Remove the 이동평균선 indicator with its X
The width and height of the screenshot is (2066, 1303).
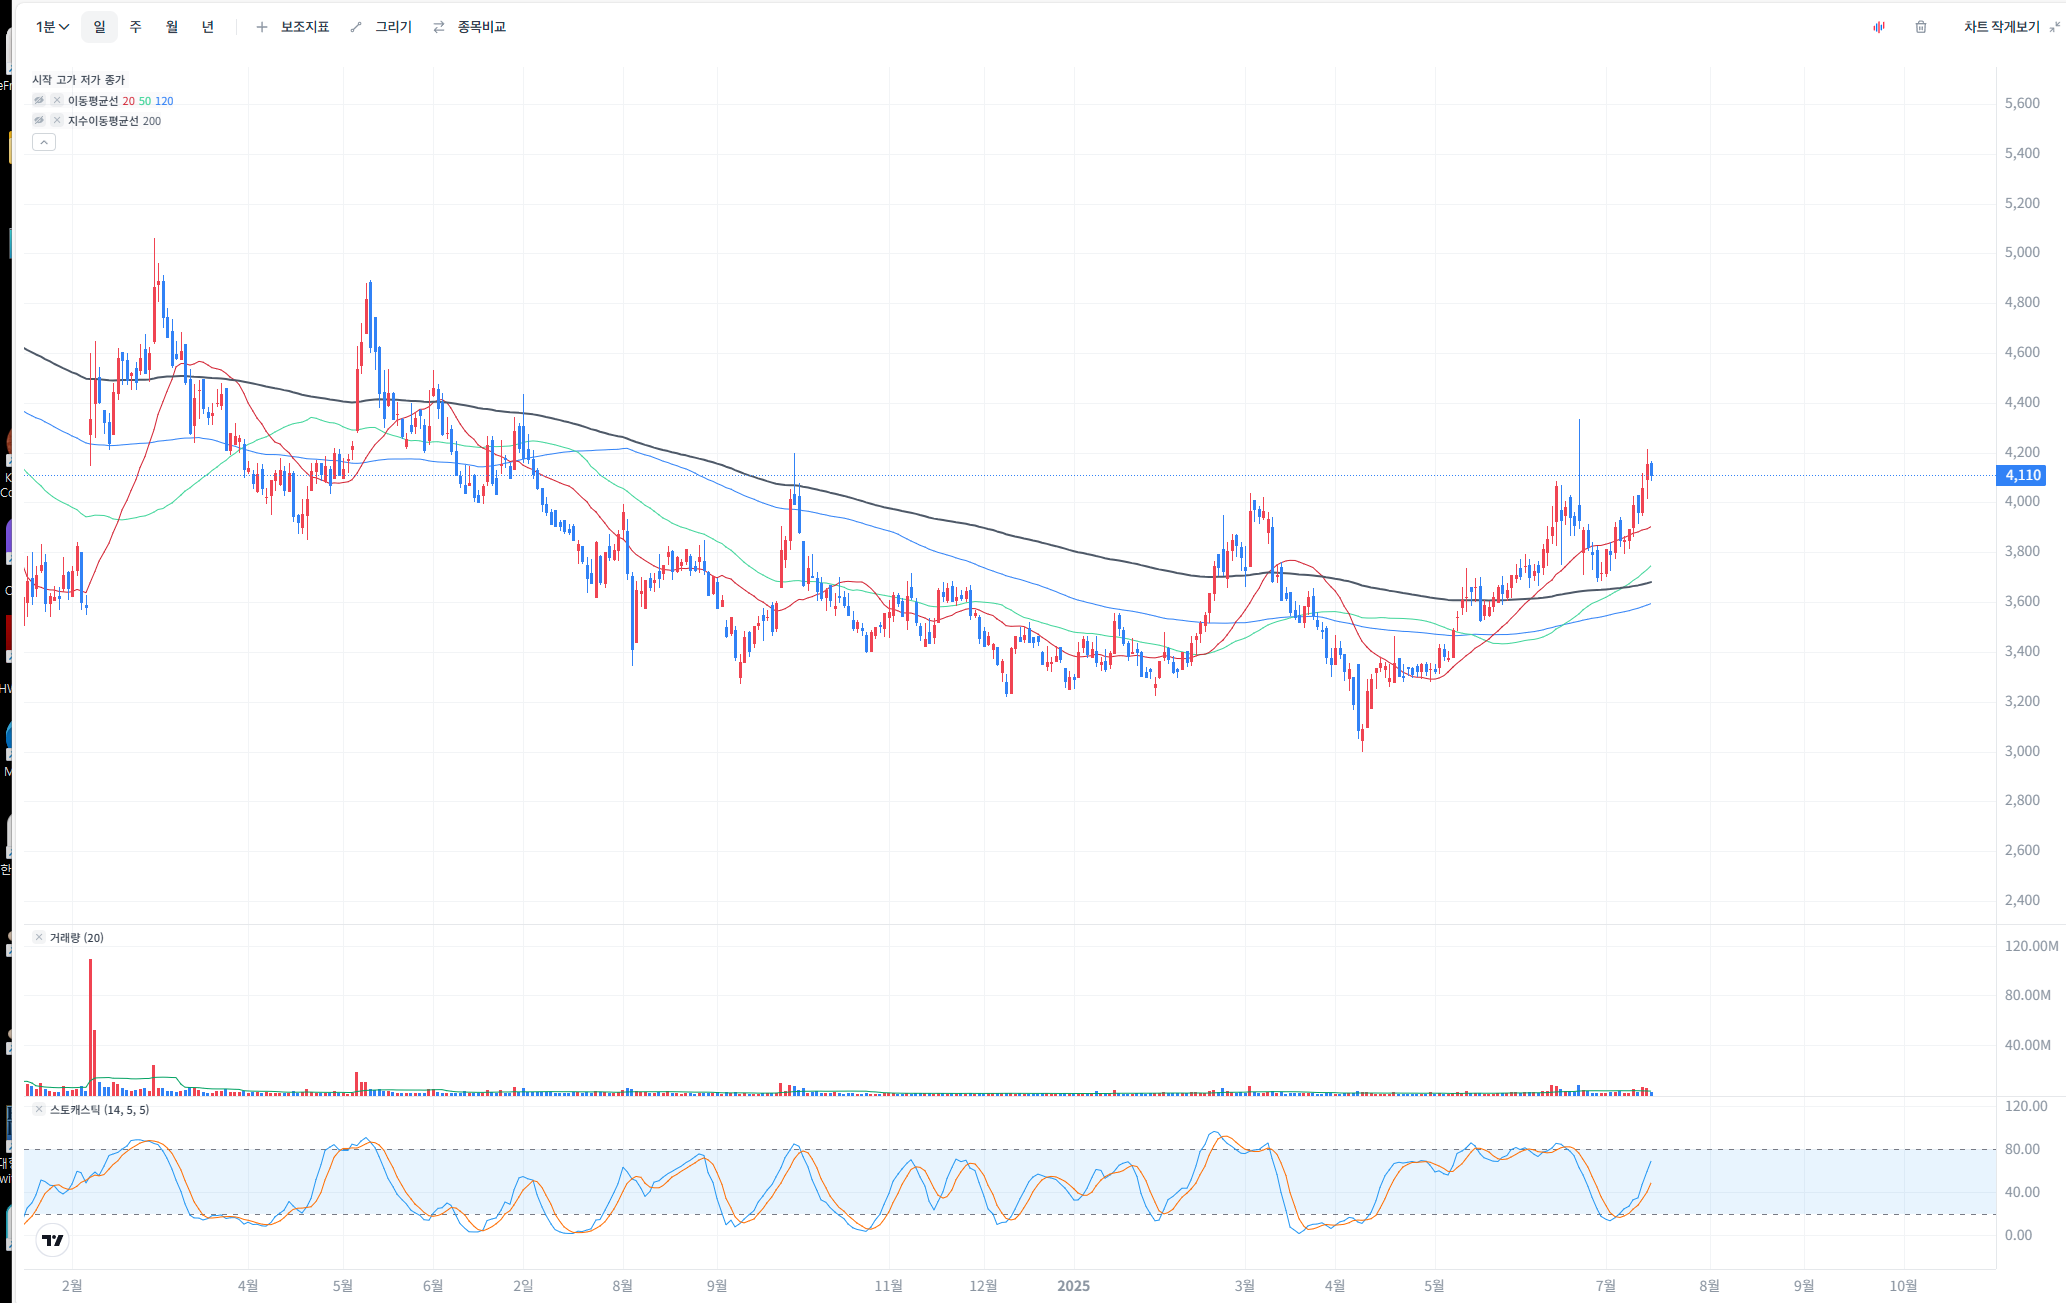click(x=57, y=100)
